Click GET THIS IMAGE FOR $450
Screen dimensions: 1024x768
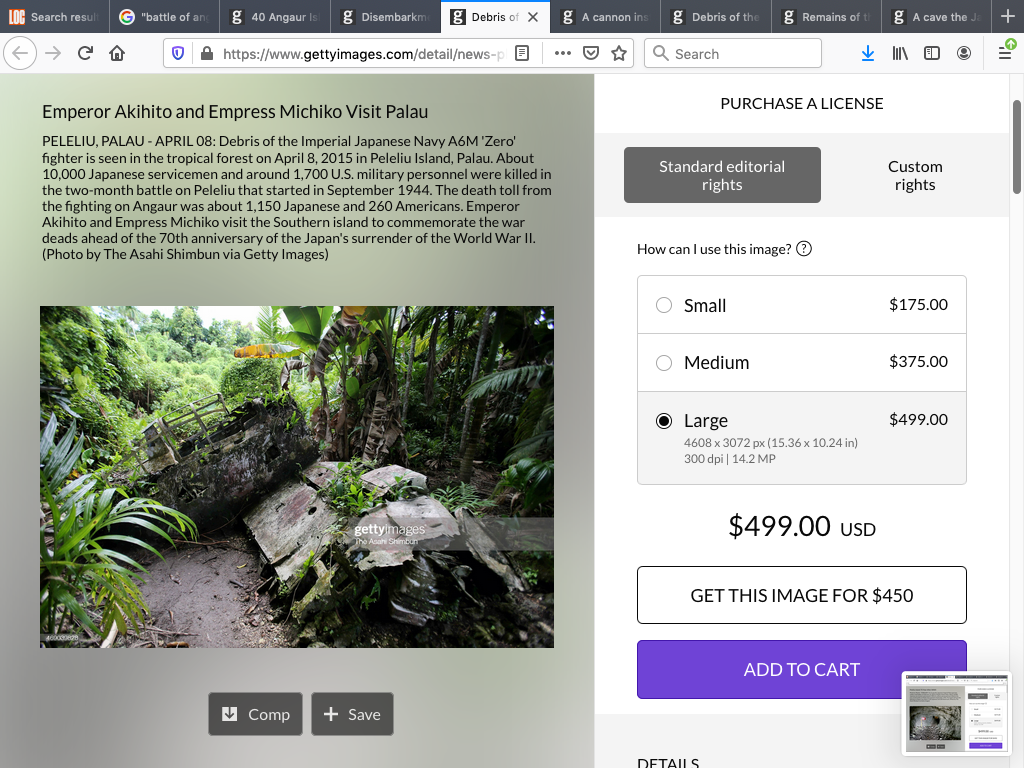(801, 595)
